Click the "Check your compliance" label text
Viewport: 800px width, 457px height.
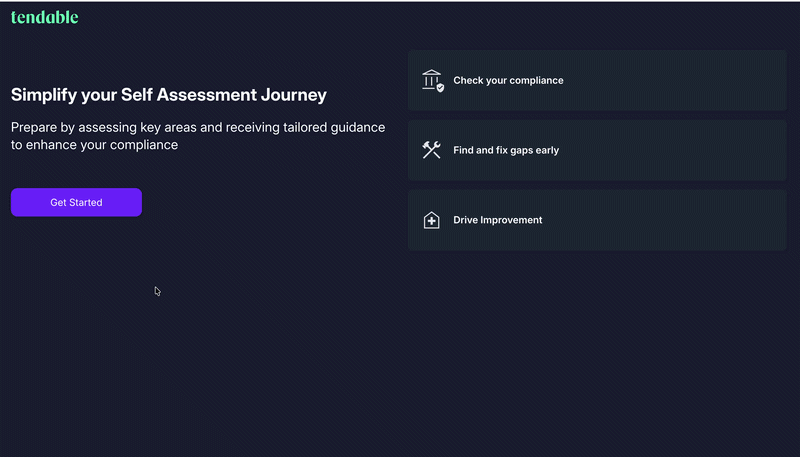[508, 80]
